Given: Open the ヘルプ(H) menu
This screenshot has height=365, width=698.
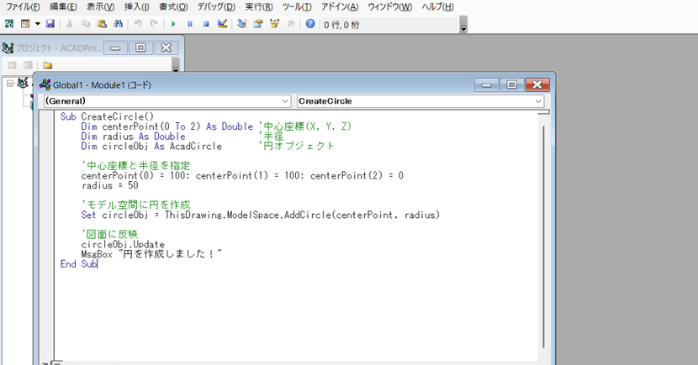Looking at the screenshot, I should (x=438, y=7).
